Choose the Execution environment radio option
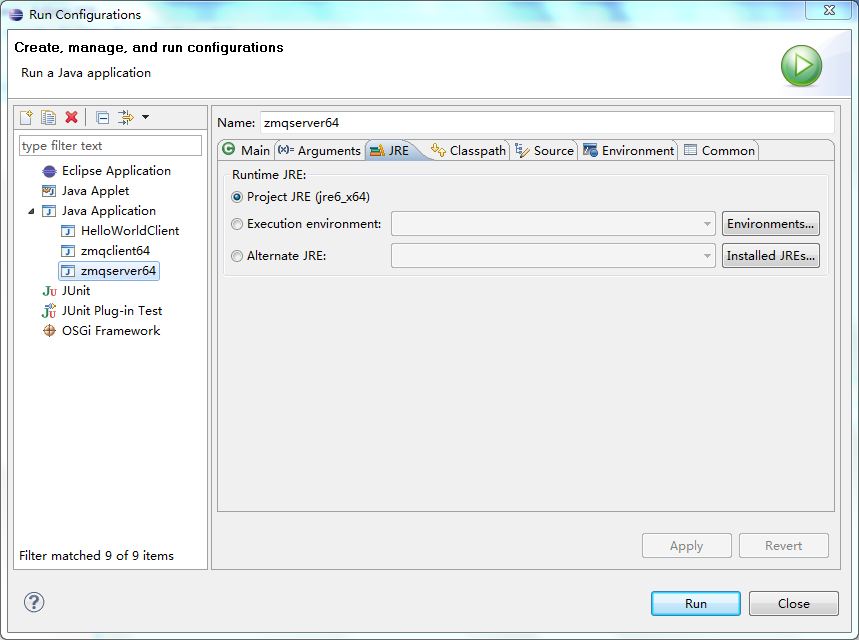The width and height of the screenshot is (859, 640). pos(237,224)
